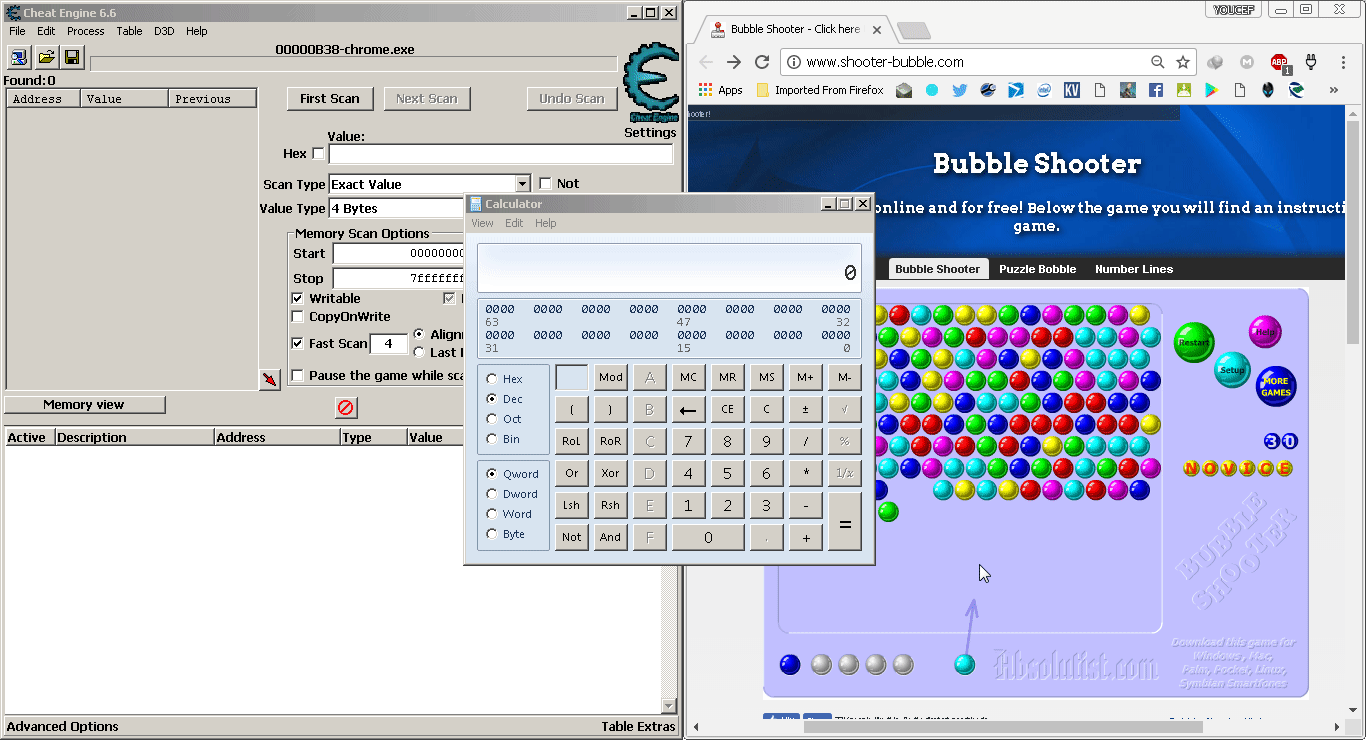Click the Adblock Plus icon in Chrome toolbar

(x=1281, y=60)
